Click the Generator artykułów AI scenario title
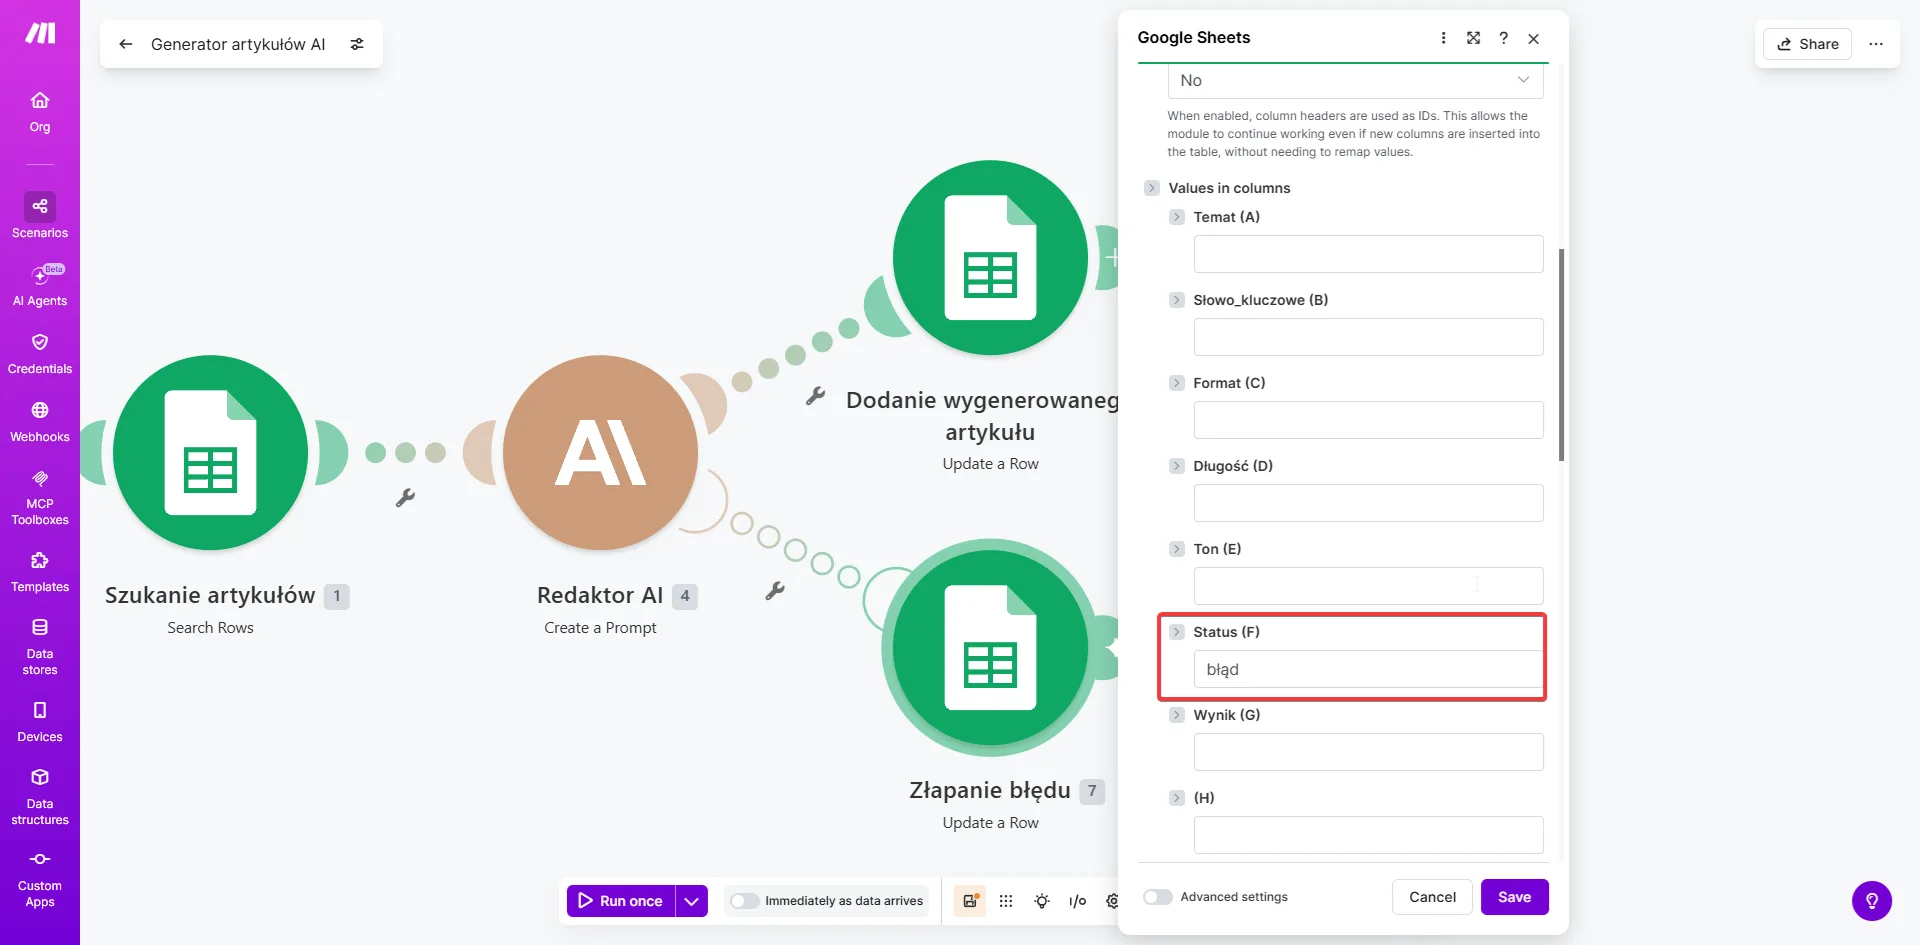The width and height of the screenshot is (1920, 945). [x=238, y=44]
